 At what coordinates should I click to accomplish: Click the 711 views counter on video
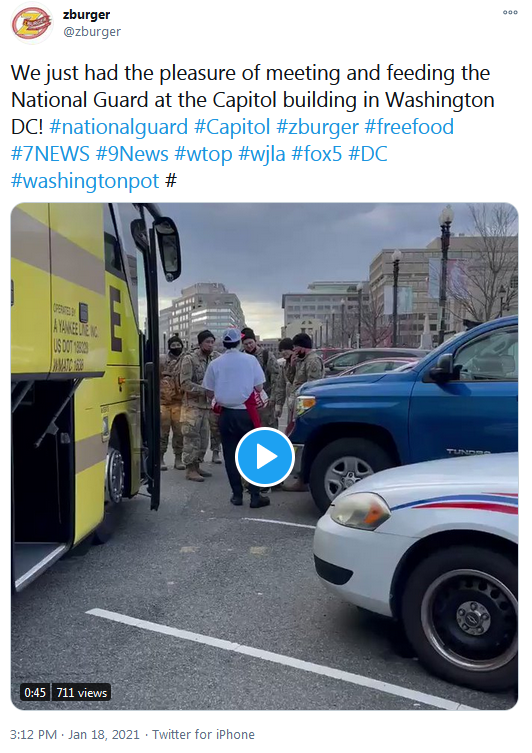[x=82, y=692]
